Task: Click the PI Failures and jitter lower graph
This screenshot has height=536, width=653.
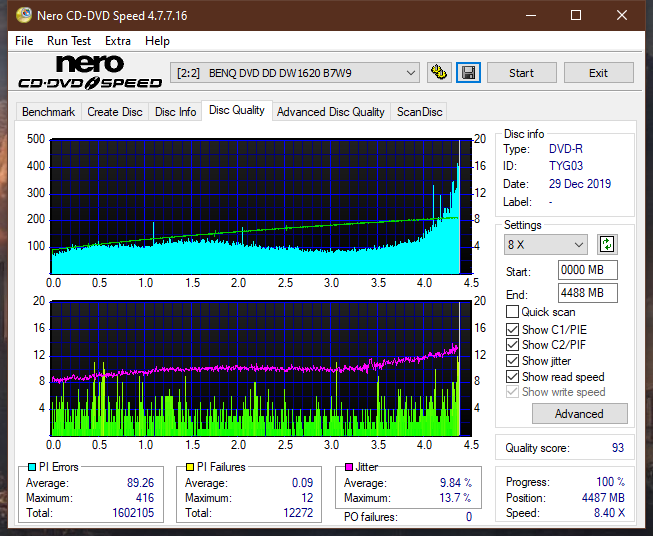Action: point(261,369)
